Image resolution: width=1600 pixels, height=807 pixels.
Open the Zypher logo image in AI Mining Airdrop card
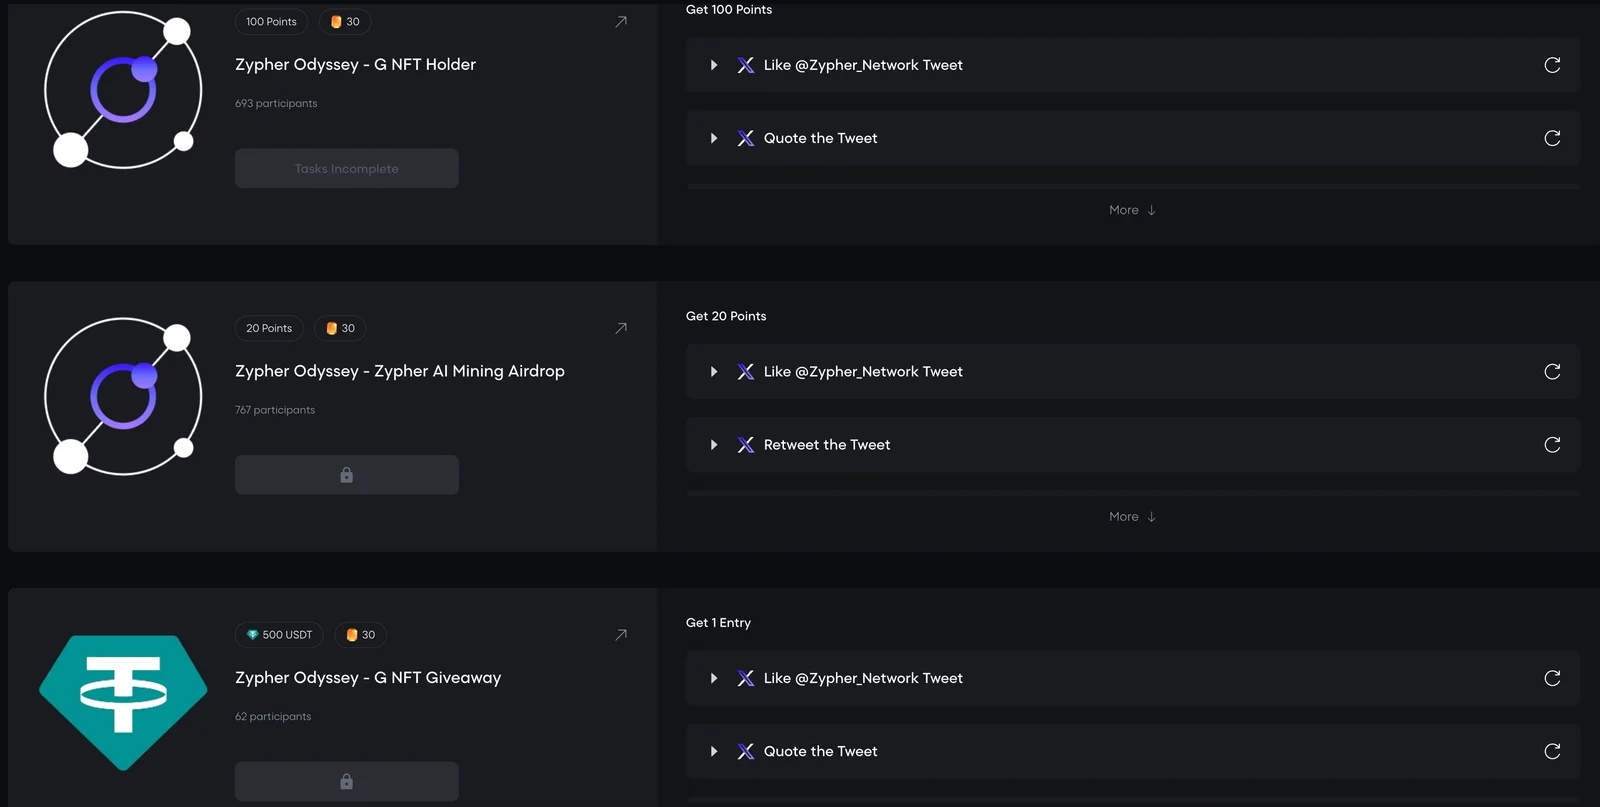[123, 396]
